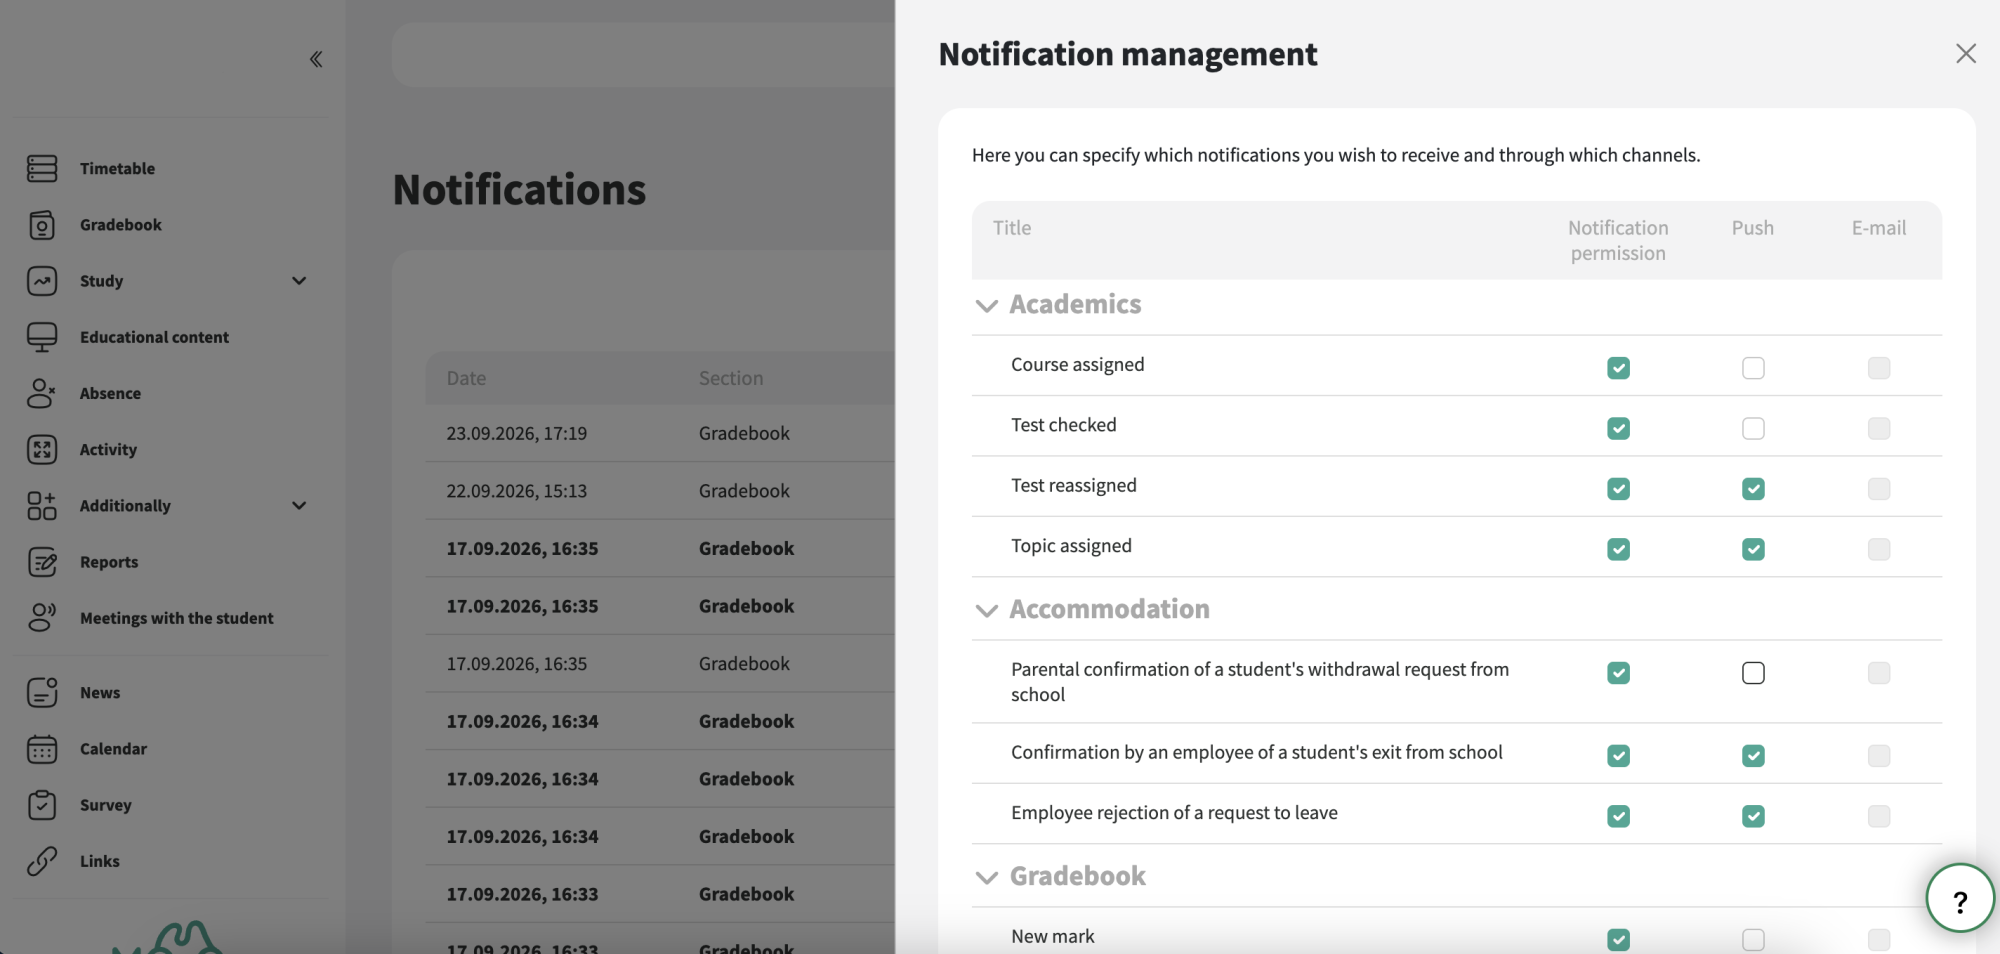Expand the Study submenu arrow
Screen dimensions: 2000x954
299,281
